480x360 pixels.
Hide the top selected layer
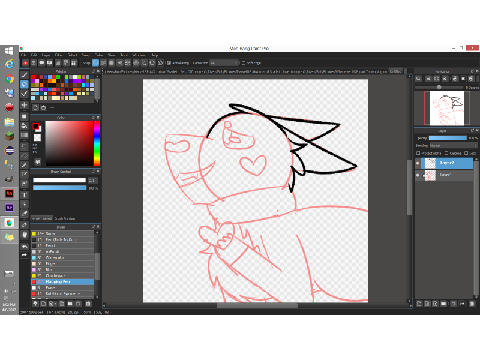(x=418, y=163)
